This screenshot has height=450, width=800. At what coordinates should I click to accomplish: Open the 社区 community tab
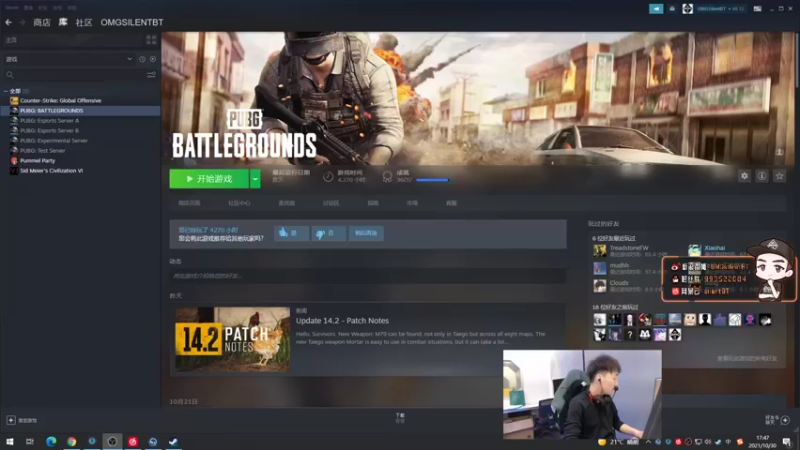coord(84,22)
